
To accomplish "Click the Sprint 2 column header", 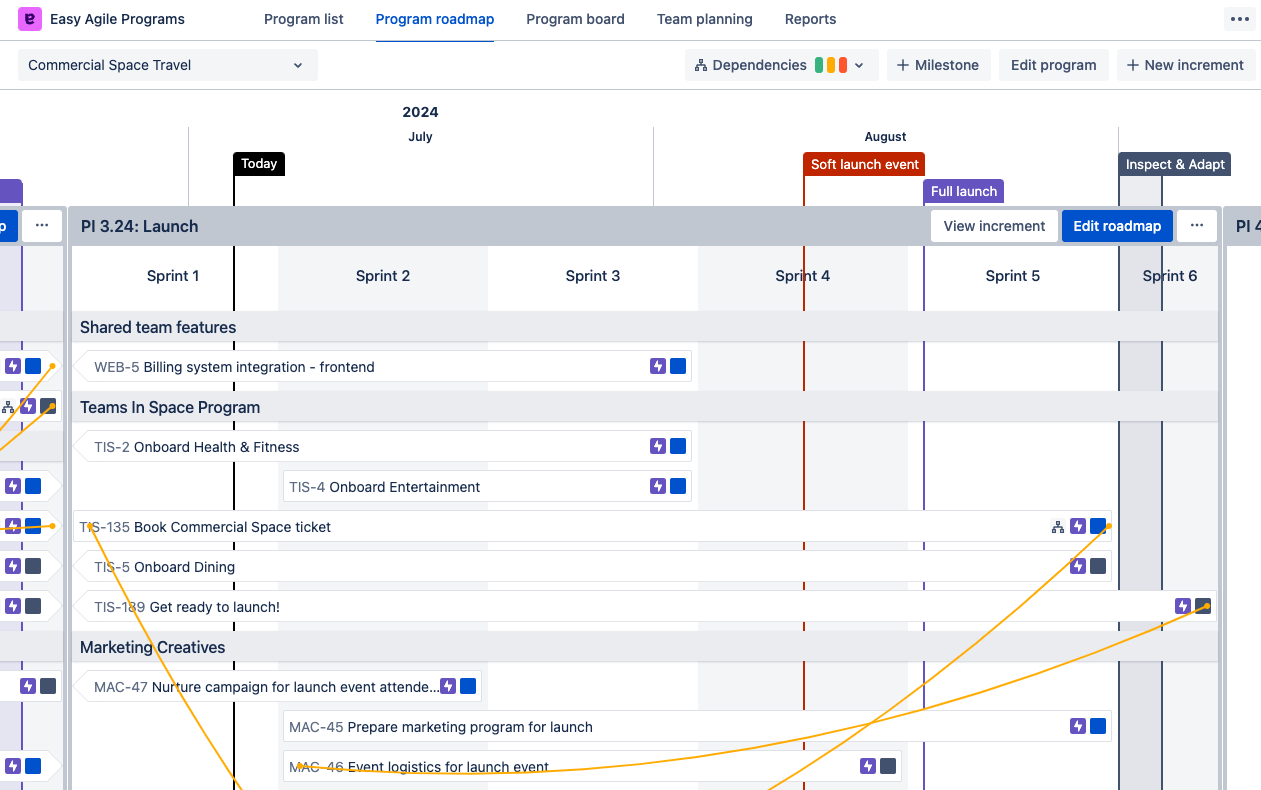I will 383,276.
